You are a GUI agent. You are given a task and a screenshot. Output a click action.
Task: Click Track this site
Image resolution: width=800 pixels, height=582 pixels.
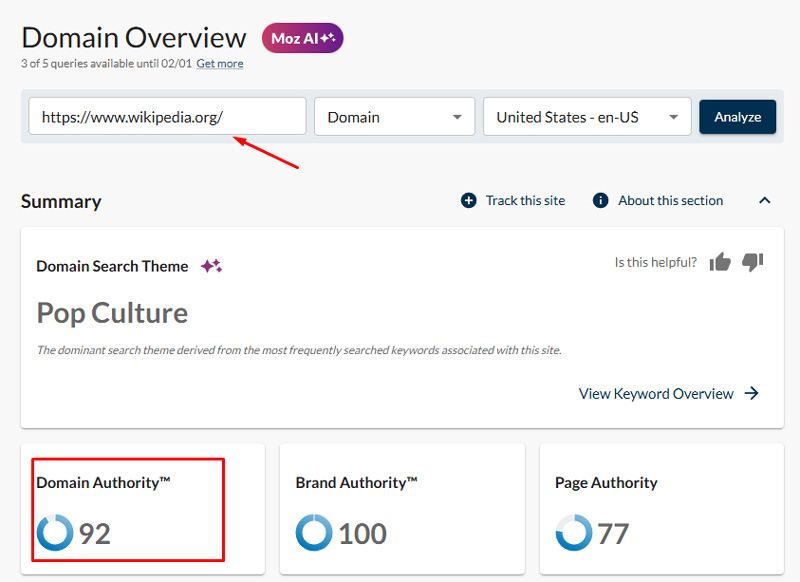[x=525, y=200]
